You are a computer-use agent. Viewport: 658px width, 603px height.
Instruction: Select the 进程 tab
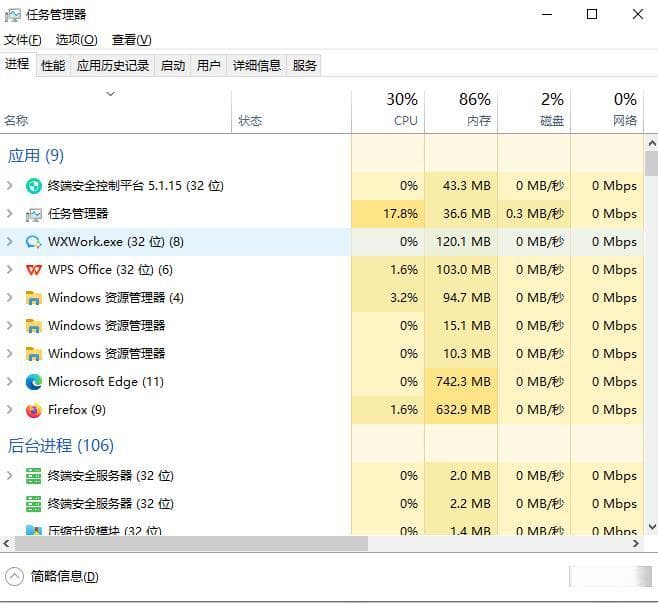[x=17, y=64]
